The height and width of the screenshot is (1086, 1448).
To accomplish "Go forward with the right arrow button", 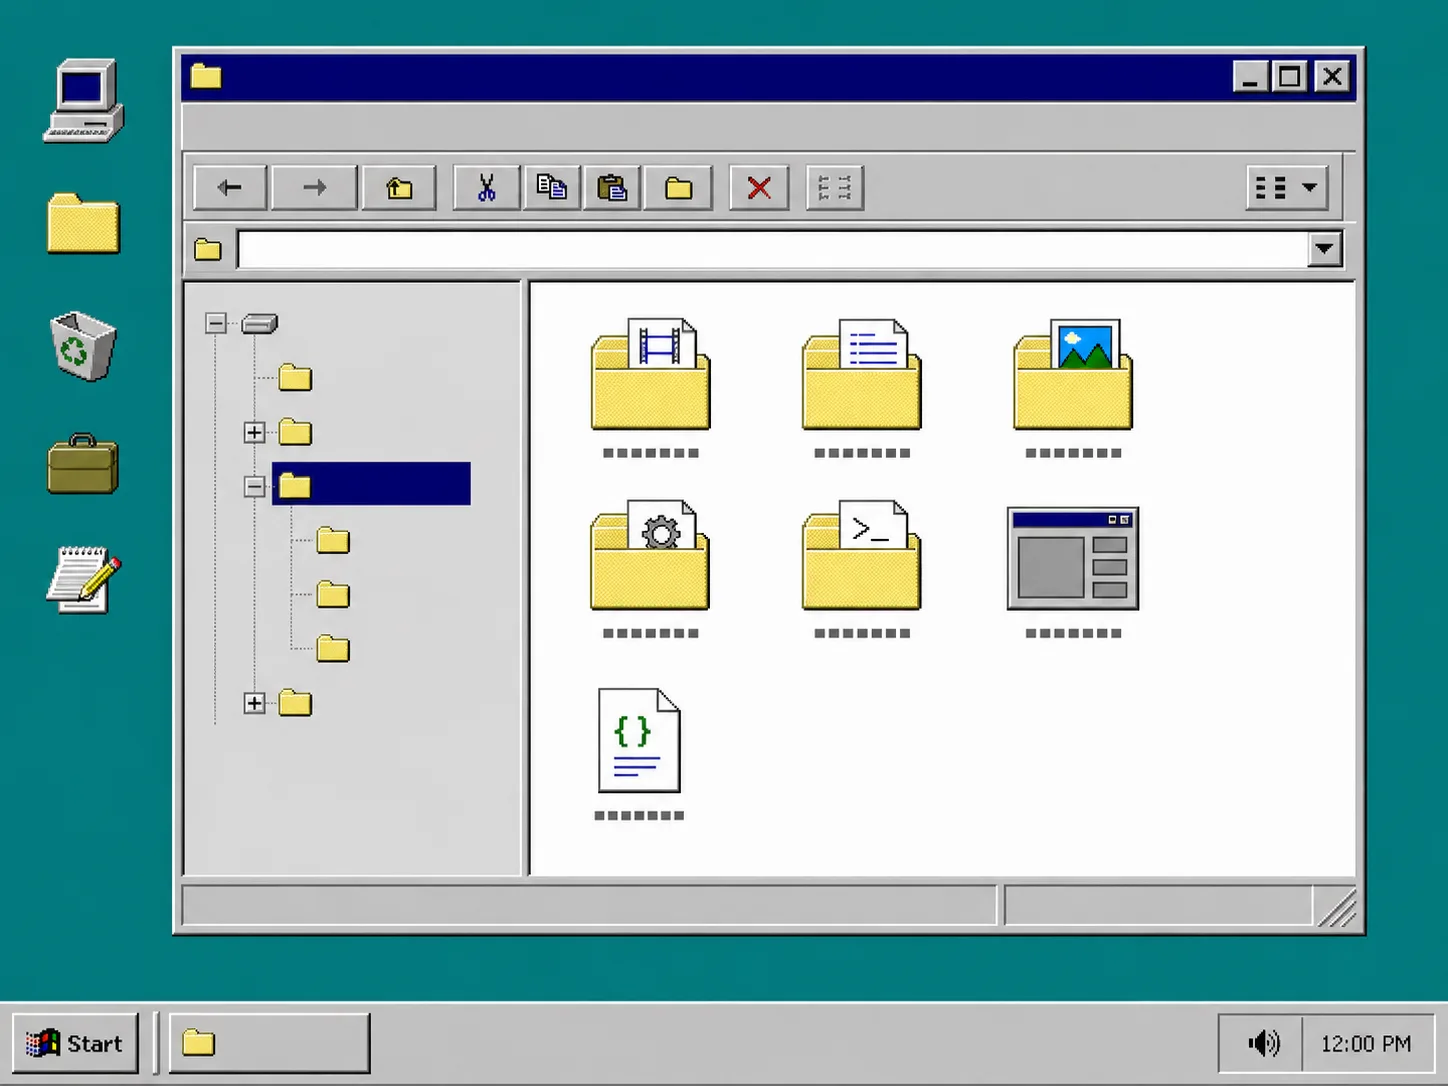I will pos(314,188).
